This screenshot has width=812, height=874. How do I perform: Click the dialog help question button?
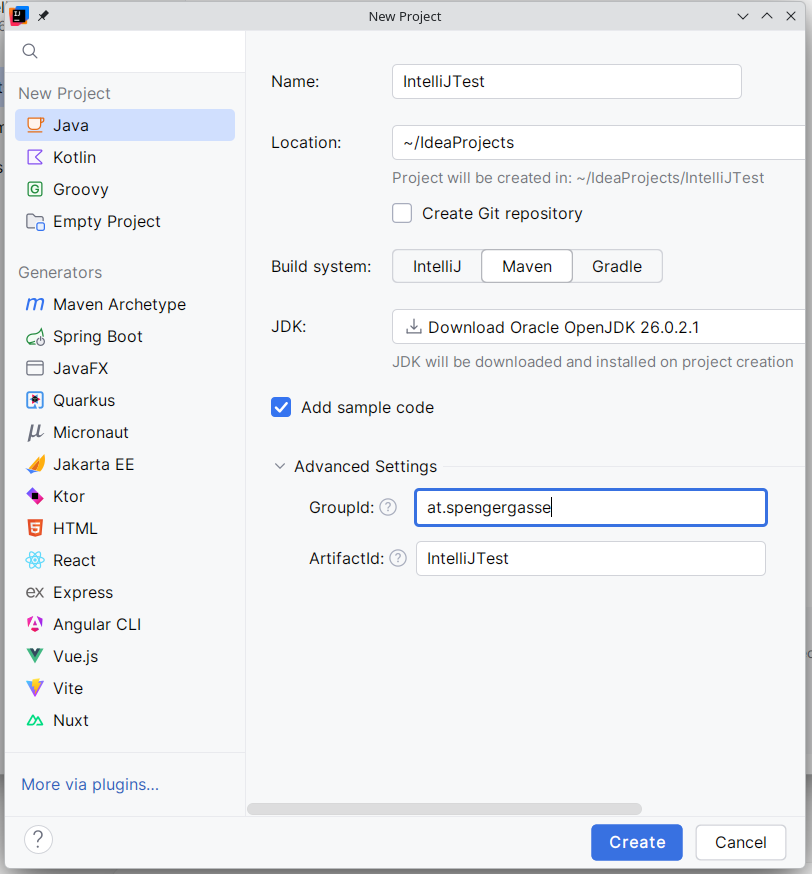tap(38, 839)
